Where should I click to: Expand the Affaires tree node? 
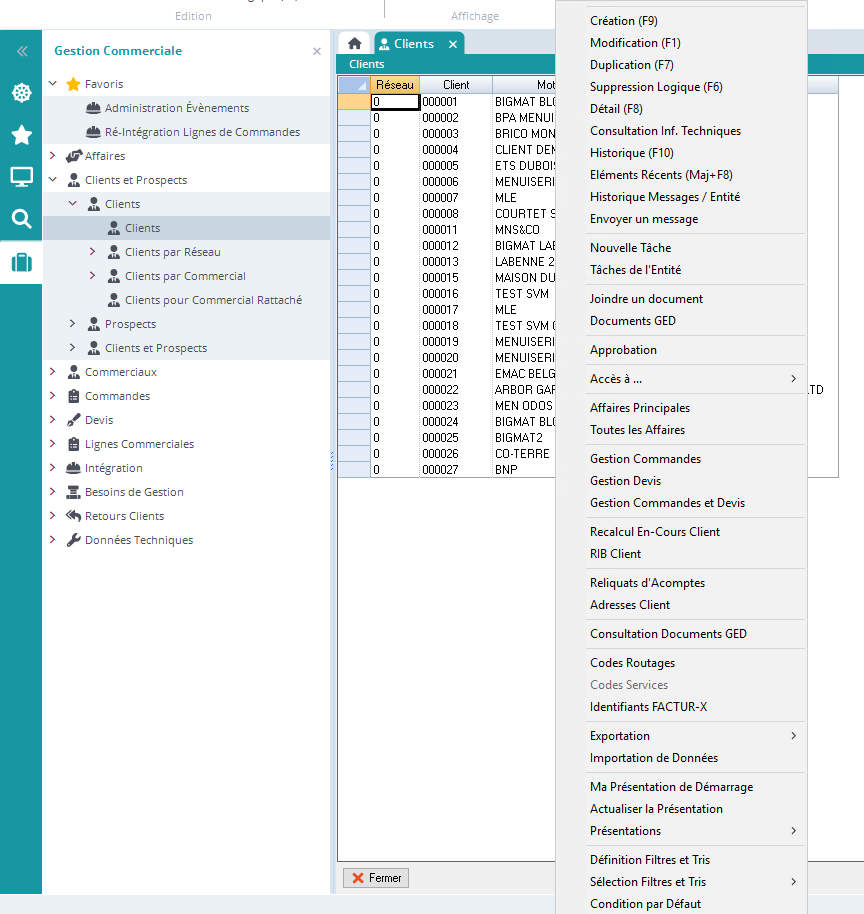click(x=53, y=156)
